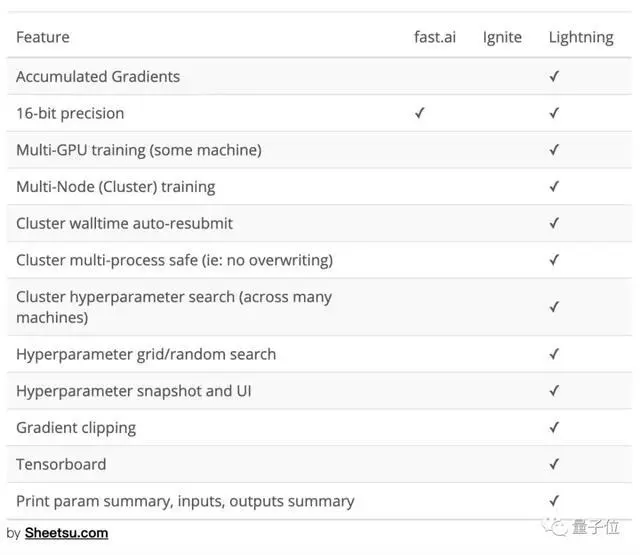Click the Lightning column header
The image size is (640, 555).
coord(580,37)
